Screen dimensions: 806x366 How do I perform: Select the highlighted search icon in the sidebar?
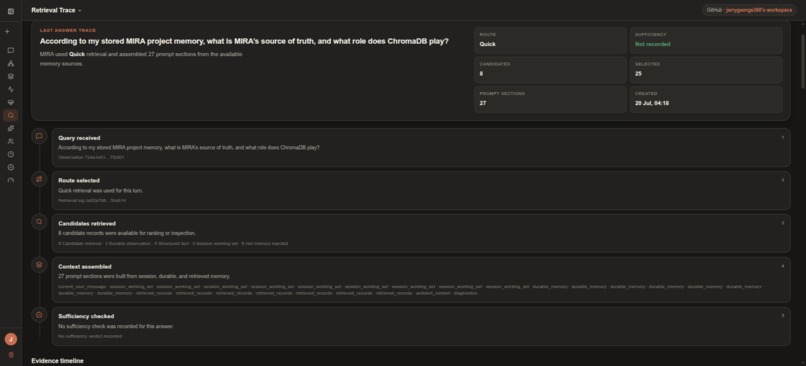[11, 115]
